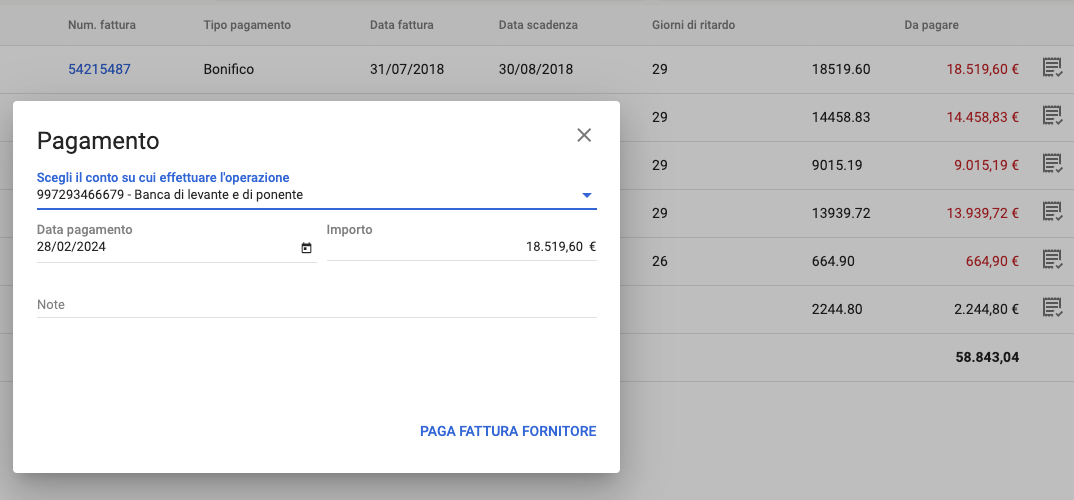1074x500 pixels.
Task: Sort by Data scadenza column header
Action: click(x=538, y=25)
